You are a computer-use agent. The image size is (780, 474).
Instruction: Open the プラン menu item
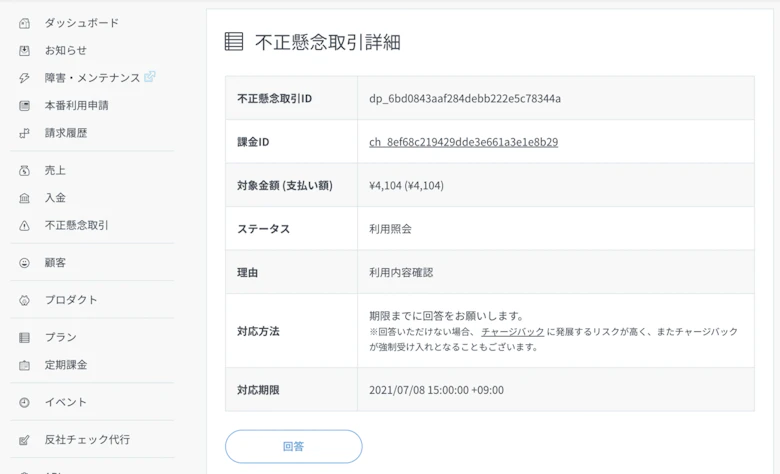click(x=60, y=338)
